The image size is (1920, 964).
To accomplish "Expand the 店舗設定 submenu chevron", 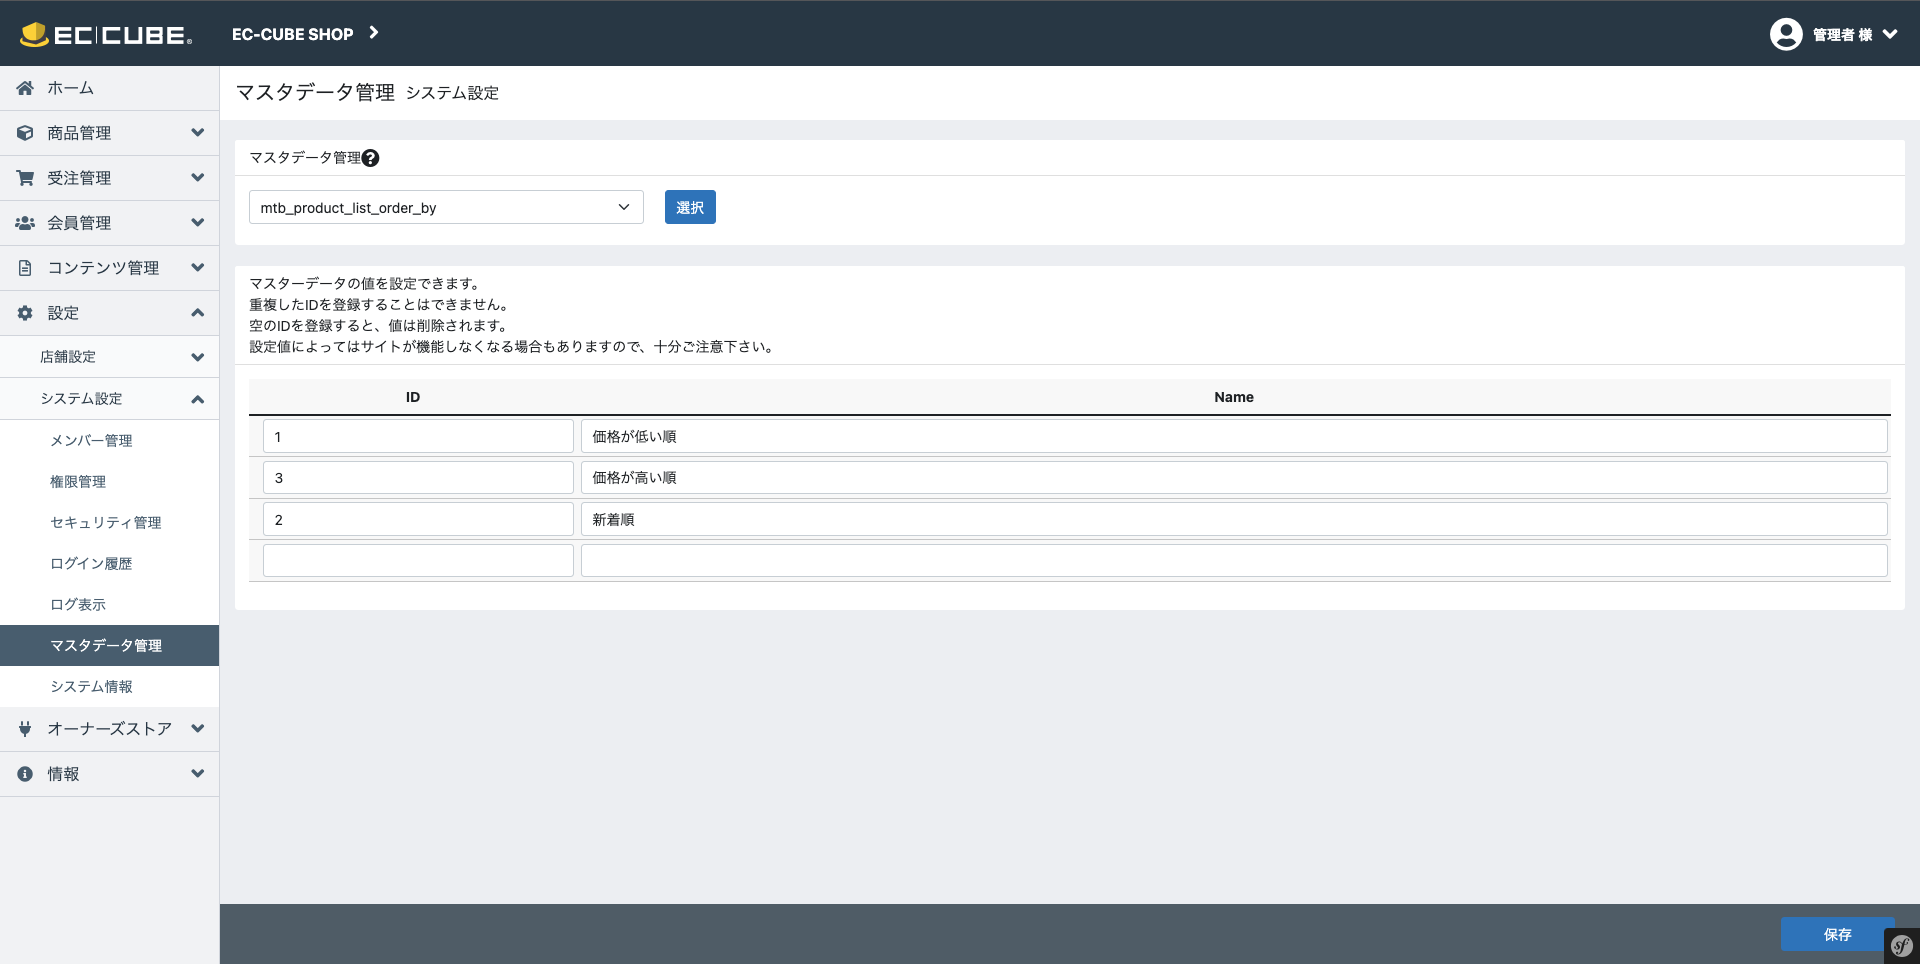I will pyautogui.click(x=197, y=357).
